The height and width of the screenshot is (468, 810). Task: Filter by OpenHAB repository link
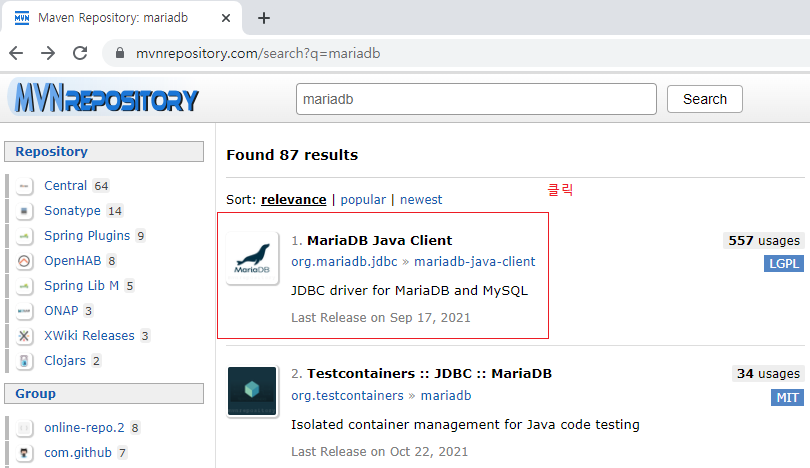pos(72,260)
